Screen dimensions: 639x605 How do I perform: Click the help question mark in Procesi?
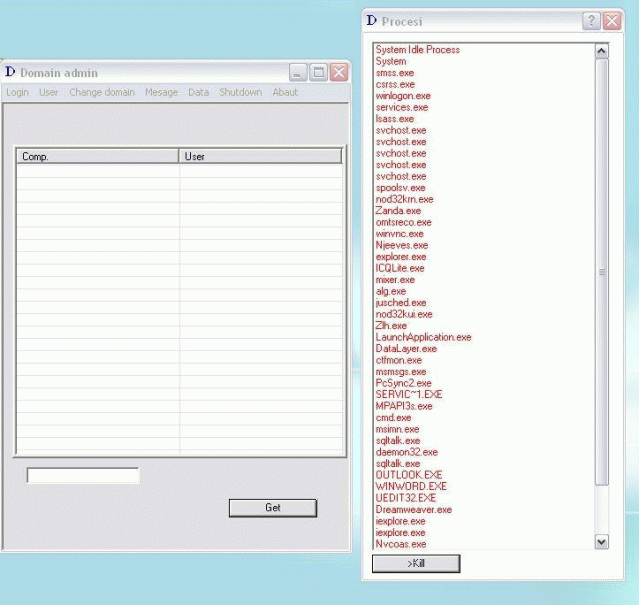tap(591, 21)
